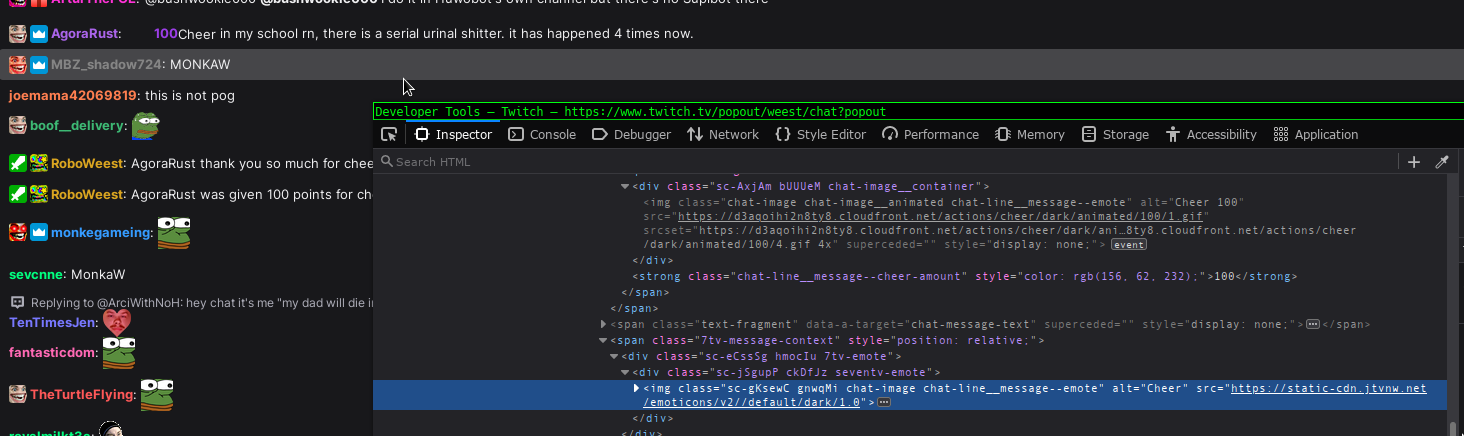1464x436 pixels.
Task: Click the srcset attribute text of the img
Action: click(999, 237)
